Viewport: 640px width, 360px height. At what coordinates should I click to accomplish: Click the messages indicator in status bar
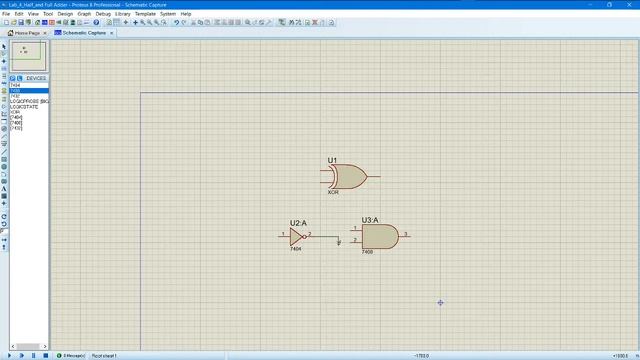pyautogui.click(x=71, y=356)
